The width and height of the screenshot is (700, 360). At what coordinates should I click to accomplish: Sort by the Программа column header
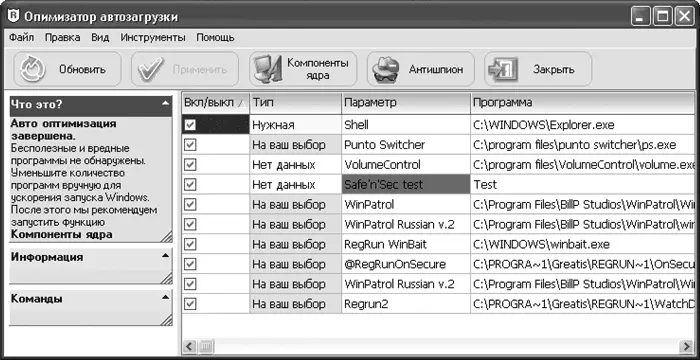pyautogui.click(x=583, y=102)
